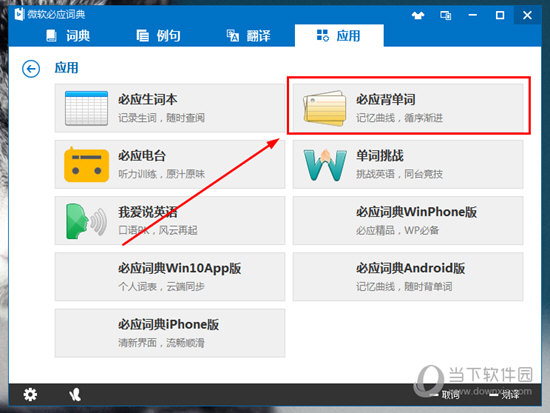
Task: Switch to the 词典 tab
Action: tap(68, 36)
